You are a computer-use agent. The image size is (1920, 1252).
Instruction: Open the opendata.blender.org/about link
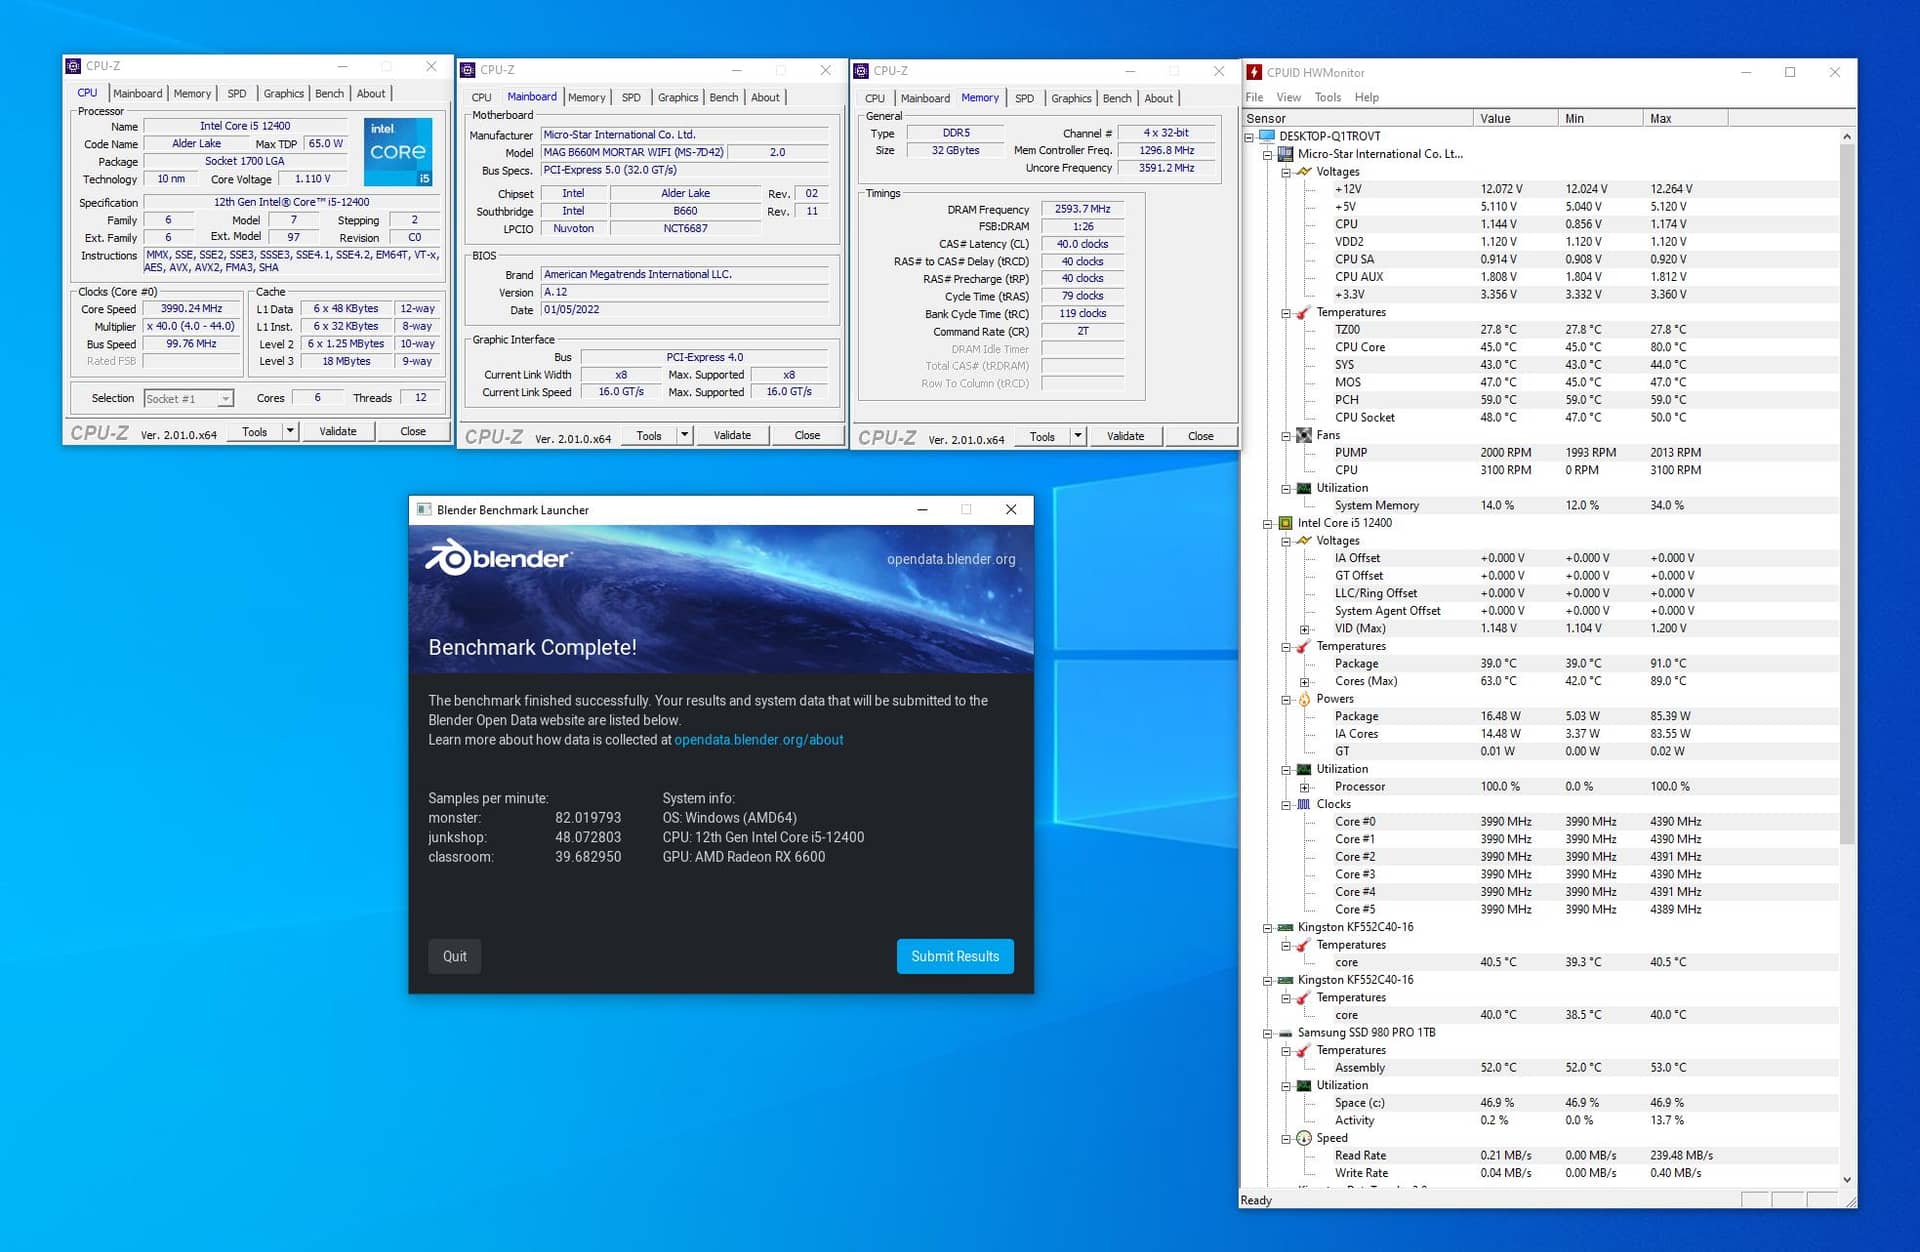click(758, 740)
